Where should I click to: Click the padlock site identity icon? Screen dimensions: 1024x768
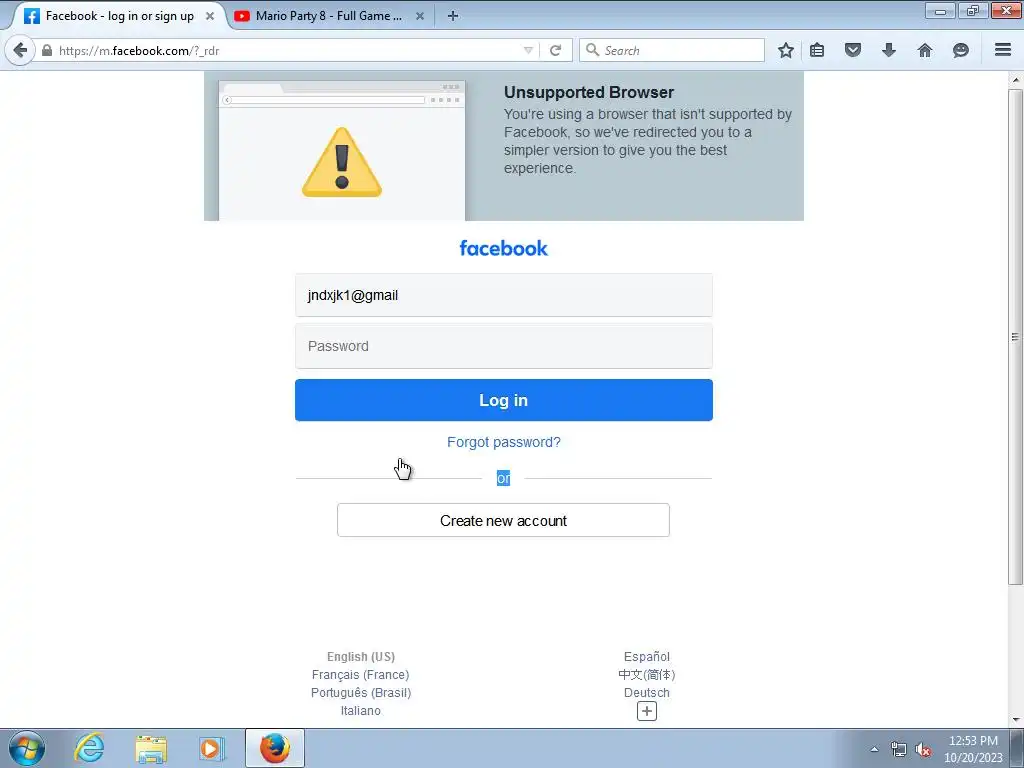pyautogui.click(x=47, y=50)
